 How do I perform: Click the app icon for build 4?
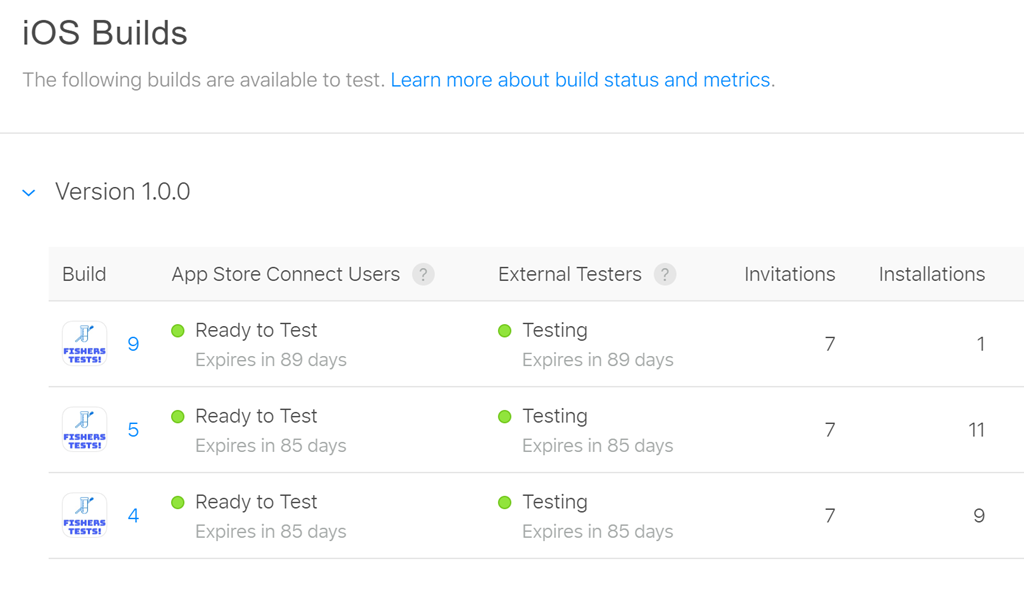click(84, 516)
